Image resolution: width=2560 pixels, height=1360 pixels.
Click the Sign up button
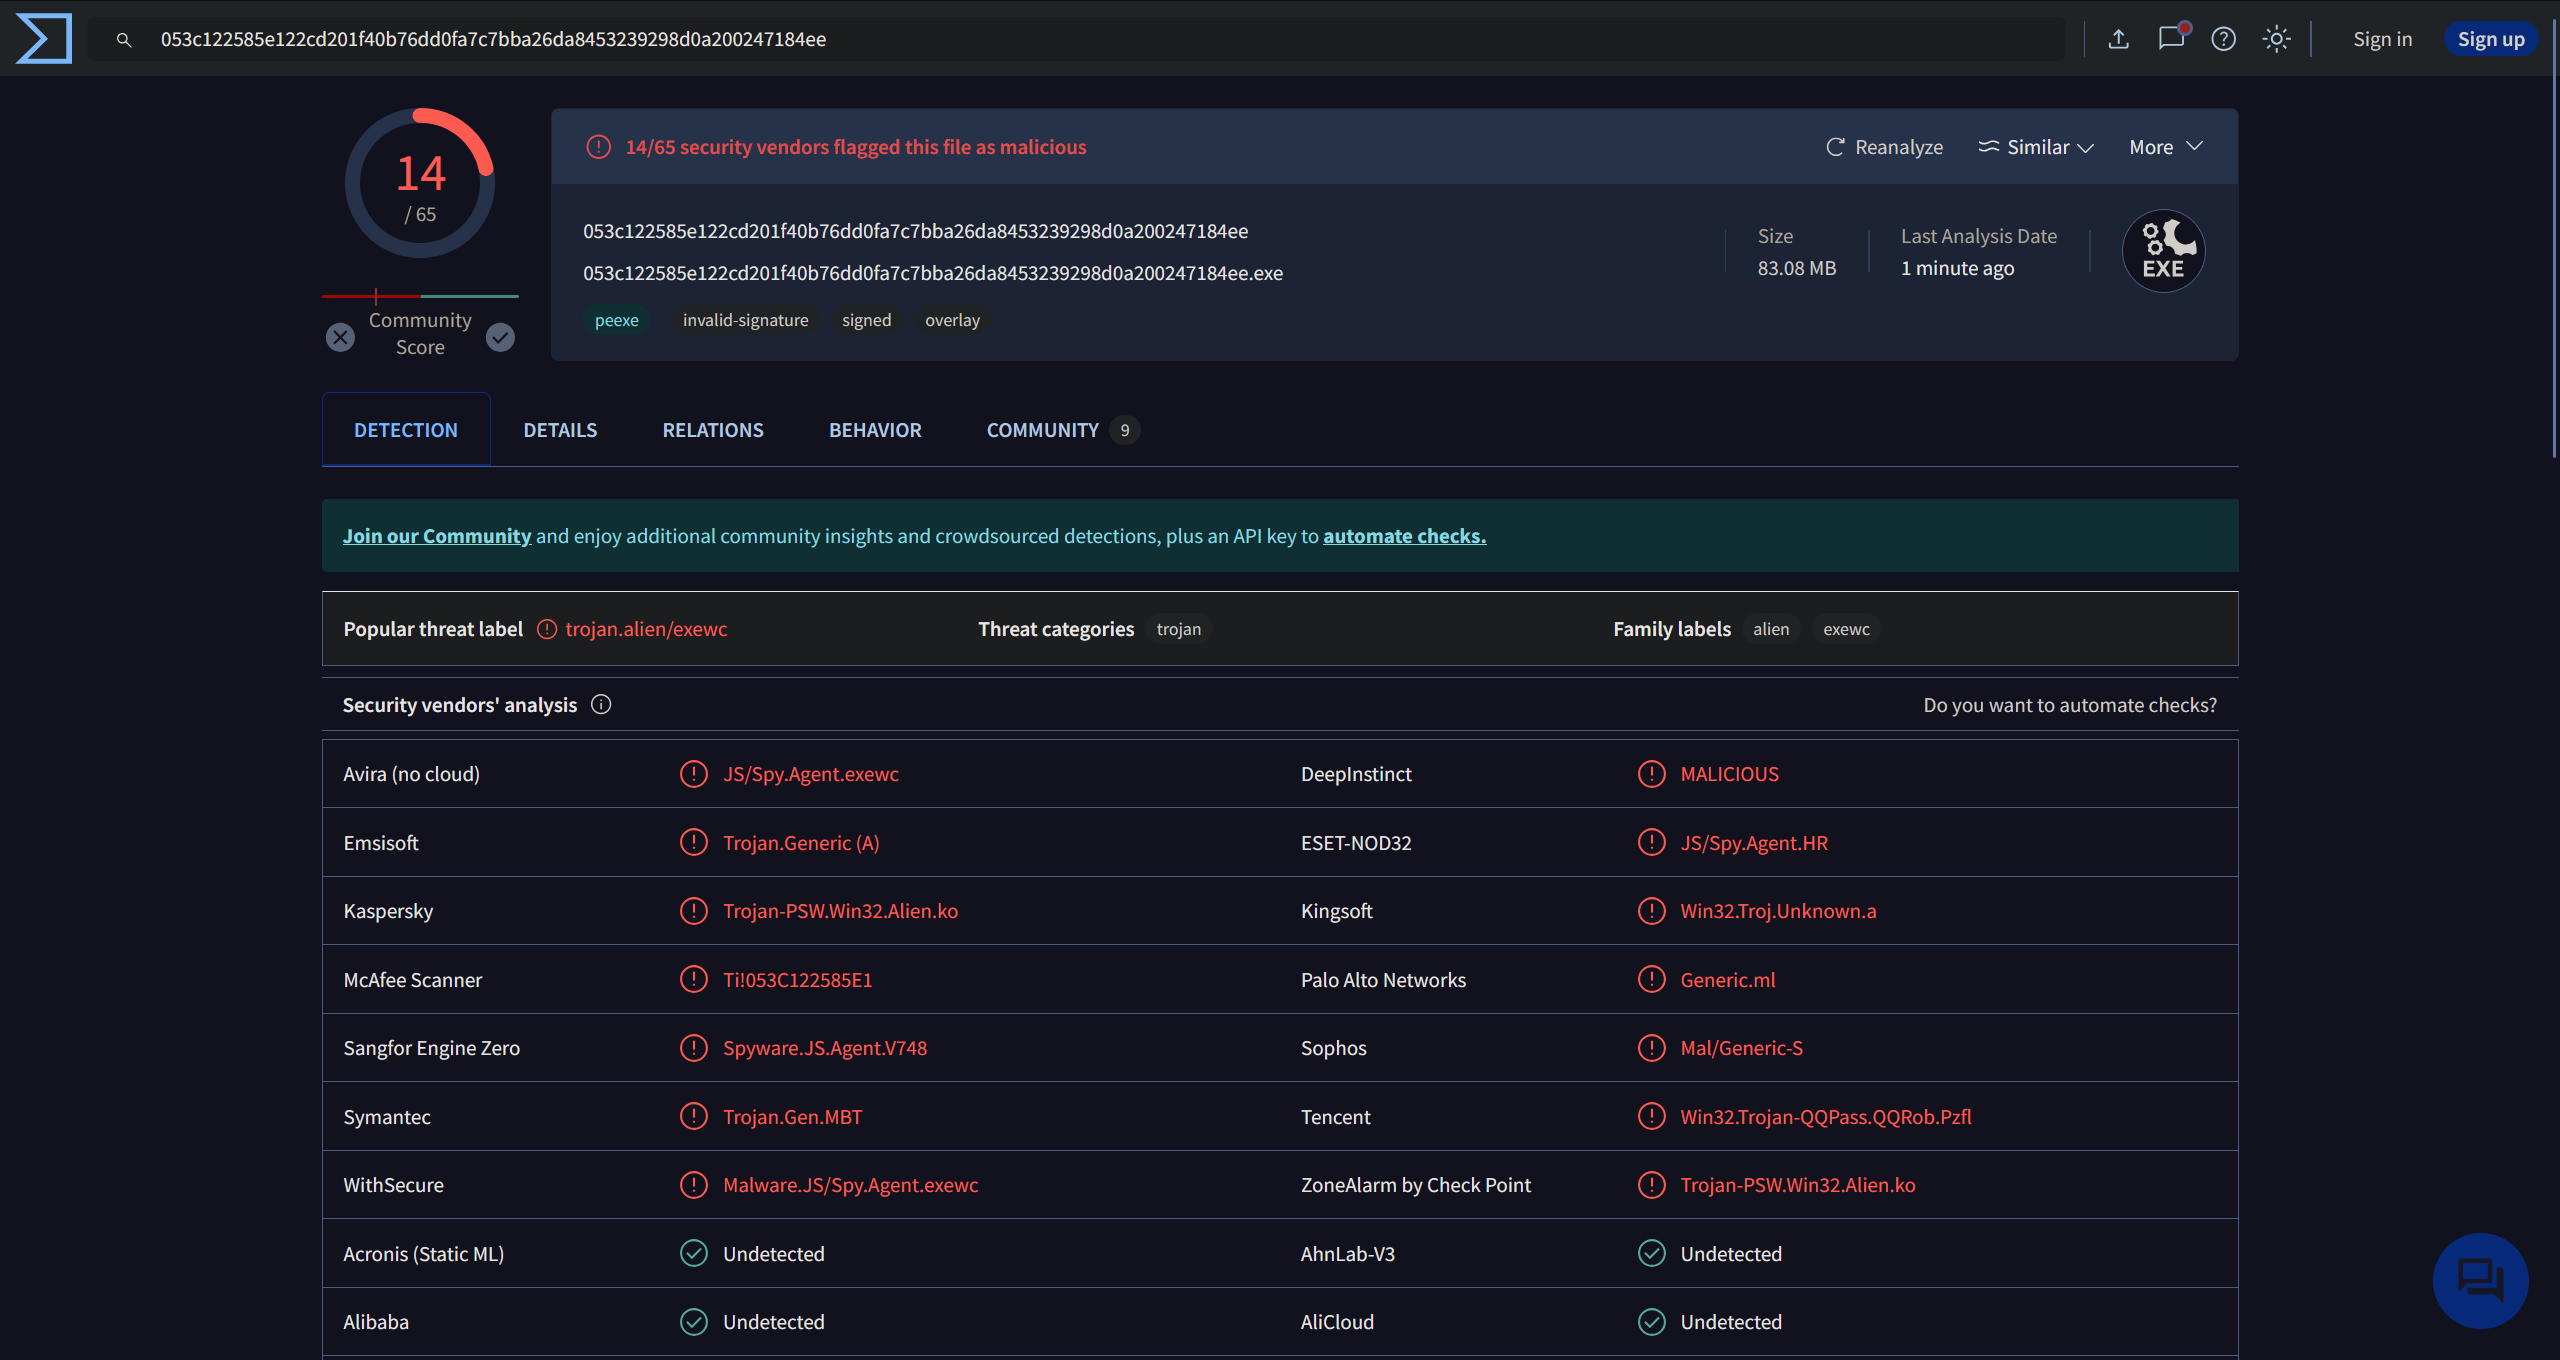click(x=2490, y=39)
